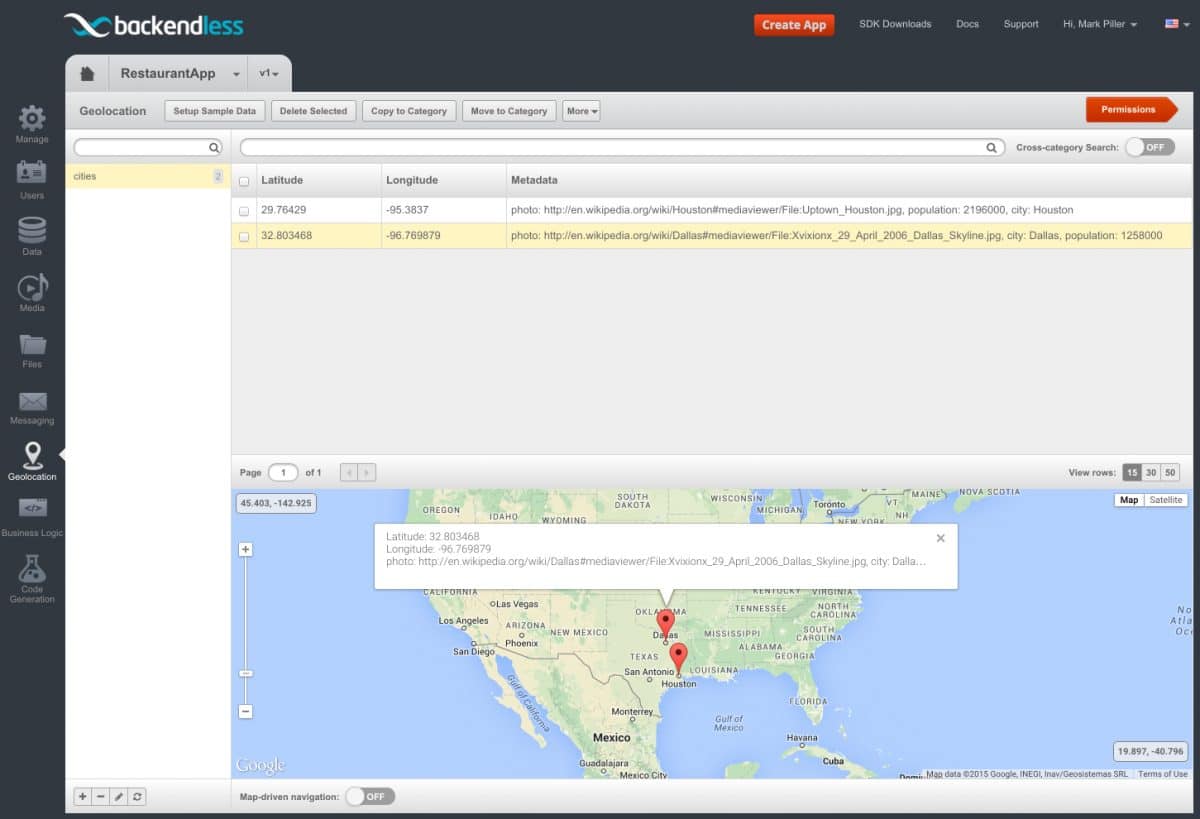The width and height of the screenshot is (1200, 819).
Task: Zoom in the map with plus control
Action: click(246, 549)
